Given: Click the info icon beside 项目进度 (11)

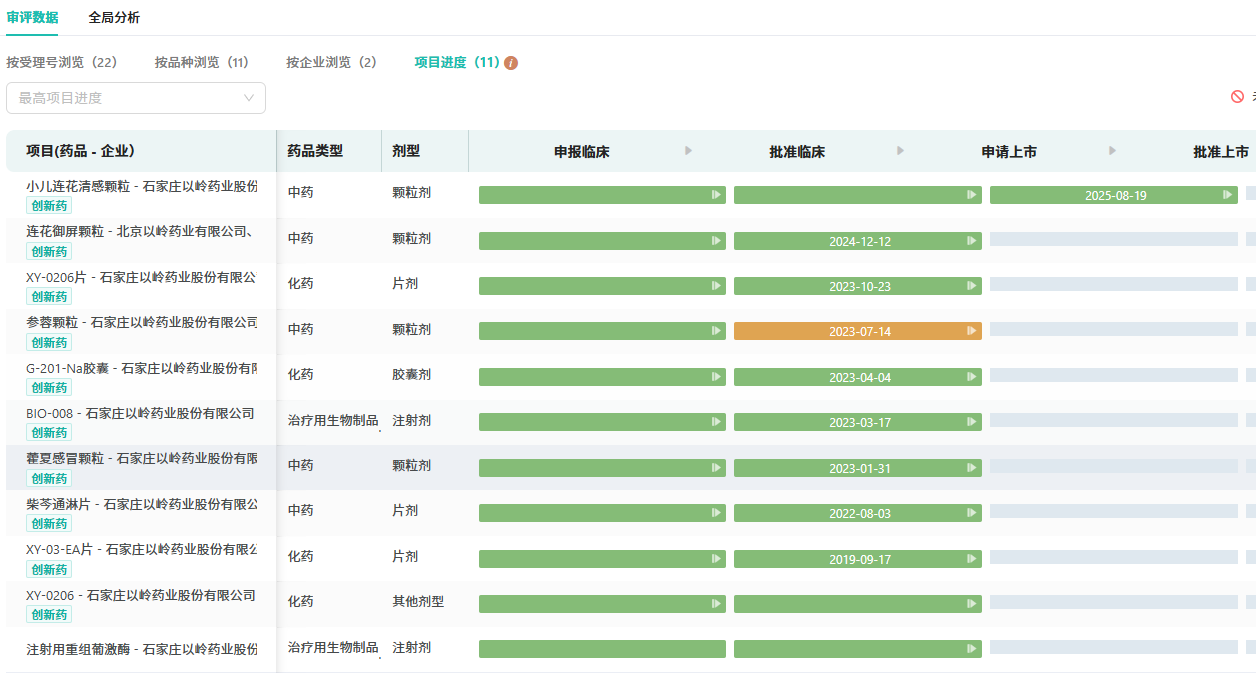Looking at the screenshot, I should click(x=511, y=63).
